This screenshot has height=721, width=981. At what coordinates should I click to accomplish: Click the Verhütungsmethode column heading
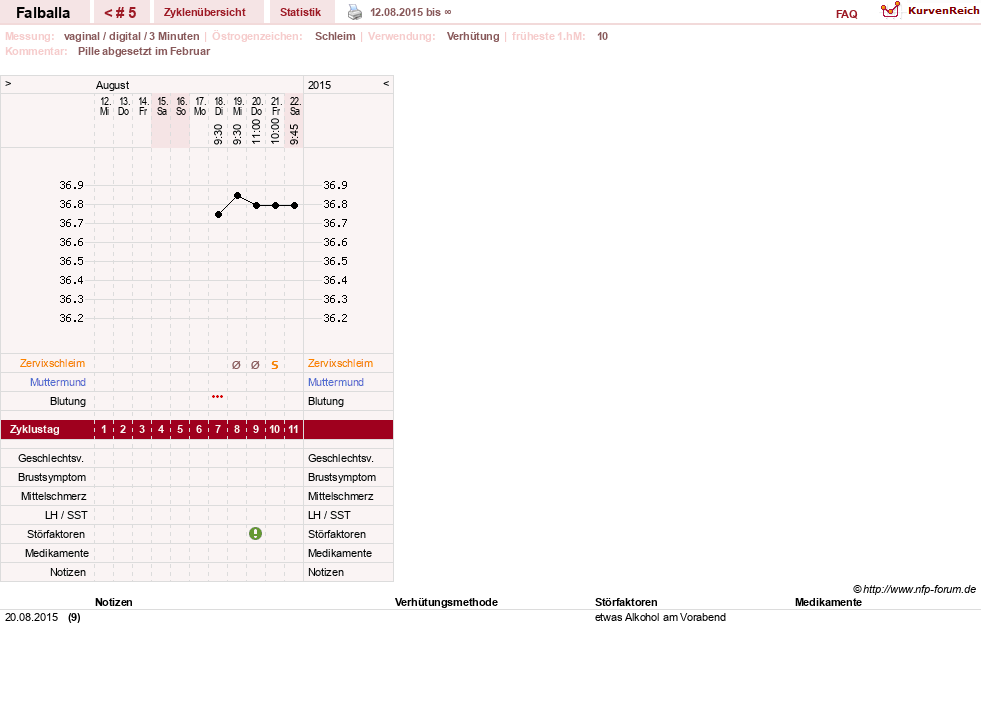point(446,602)
